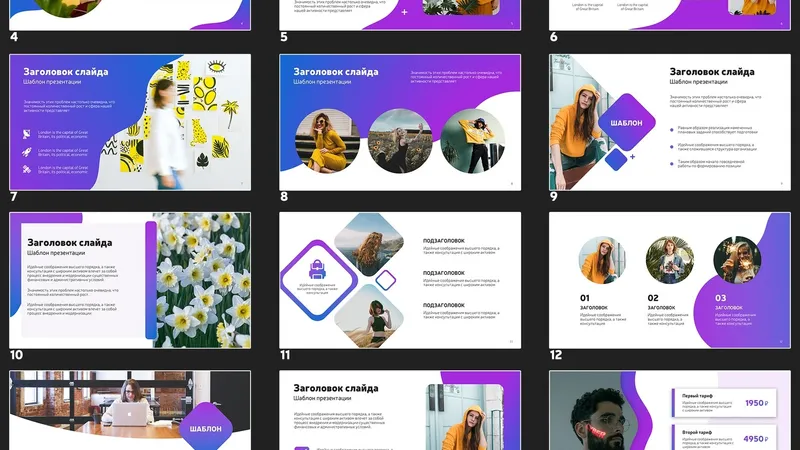This screenshot has width=800, height=450.
Task: Click the daffodils photo on slide 10
Action: [203, 281]
